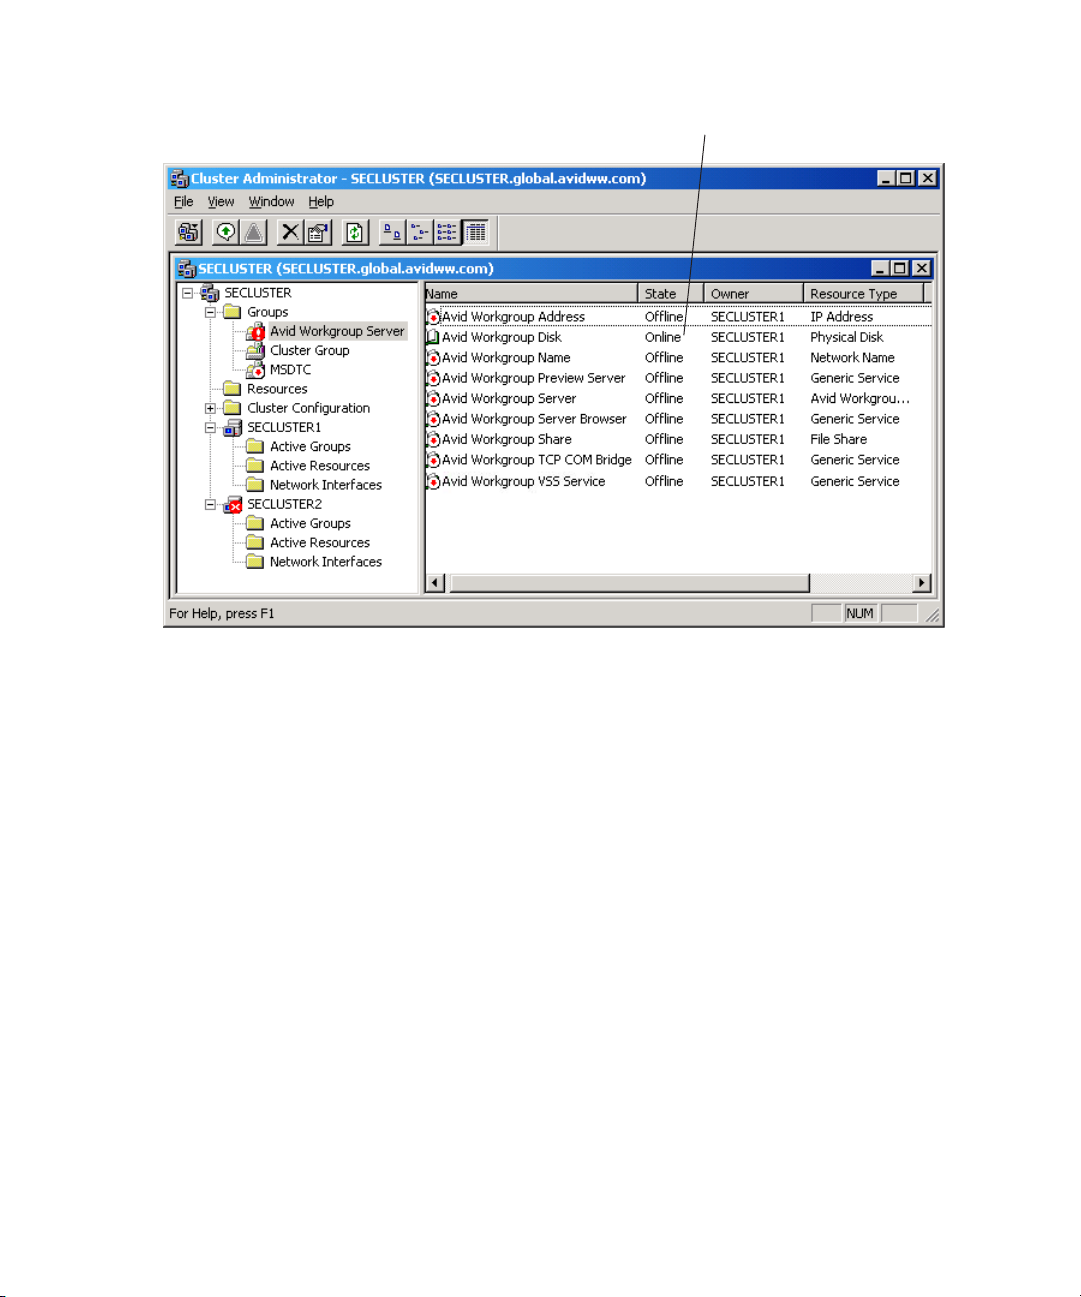Click the horizontal scrollbar thumb

coord(629,583)
